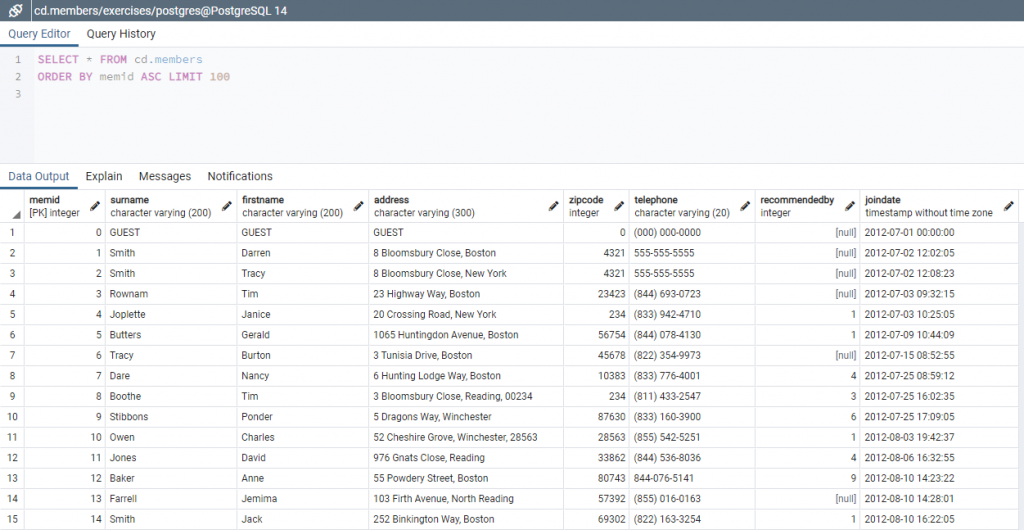Select row number 8 header

[x=12, y=376]
